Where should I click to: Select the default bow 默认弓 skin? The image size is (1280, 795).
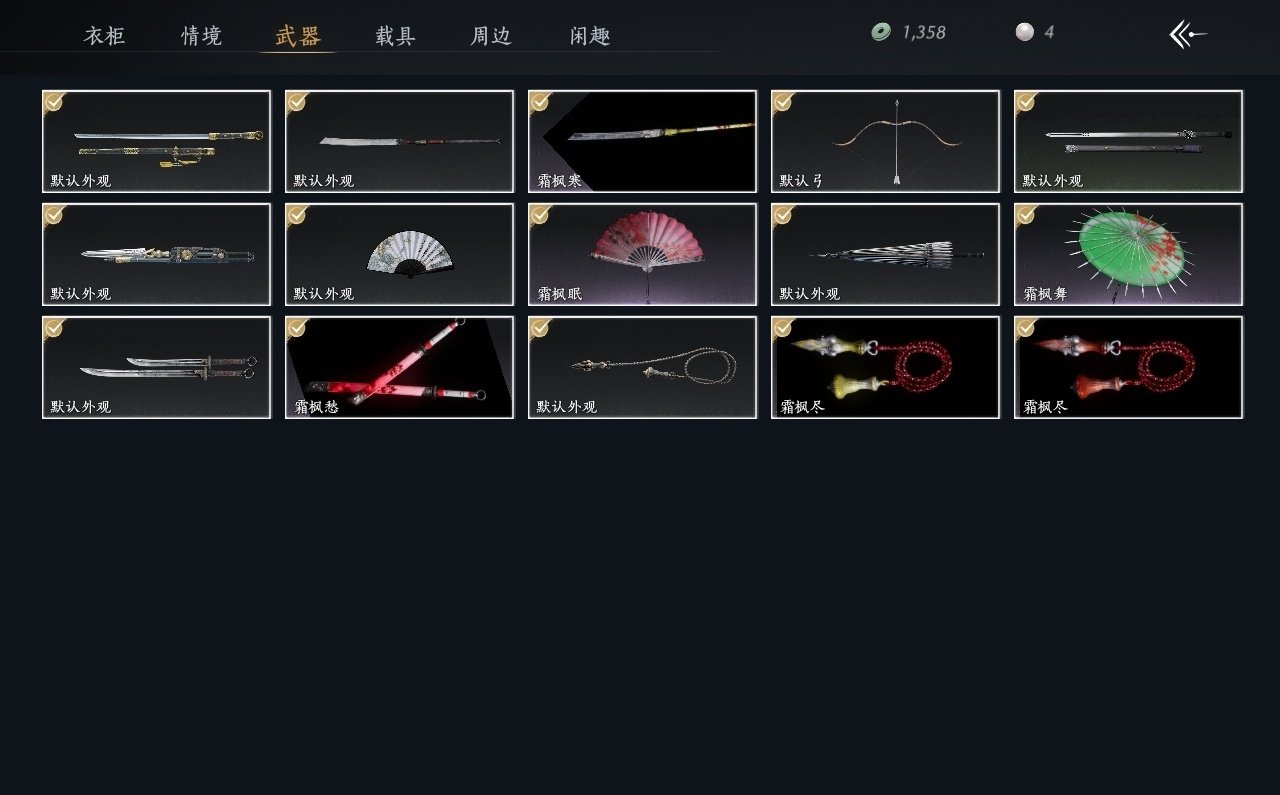pos(885,141)
